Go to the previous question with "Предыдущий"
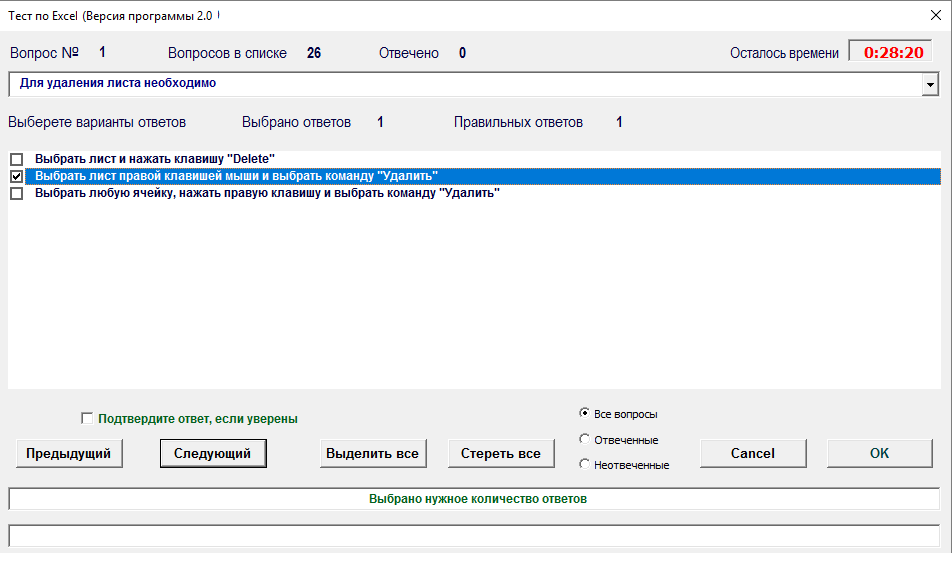The image size is (952, 588). (x=69, y=453)
